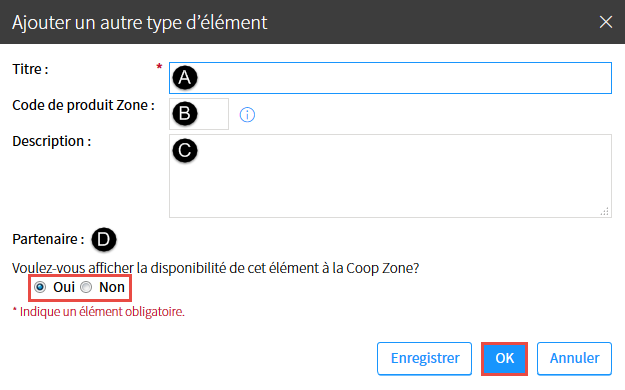
Task: Click the dialog title bar text
Action: point(140,22)
